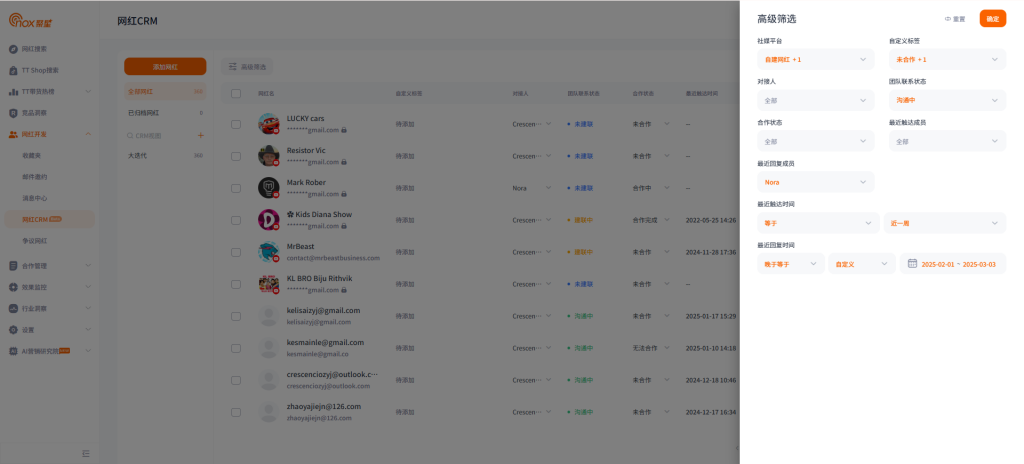
Task: Open 邮件邀约 in the sidebar menu
Action: pyautogui.click(x=36, y=176)
